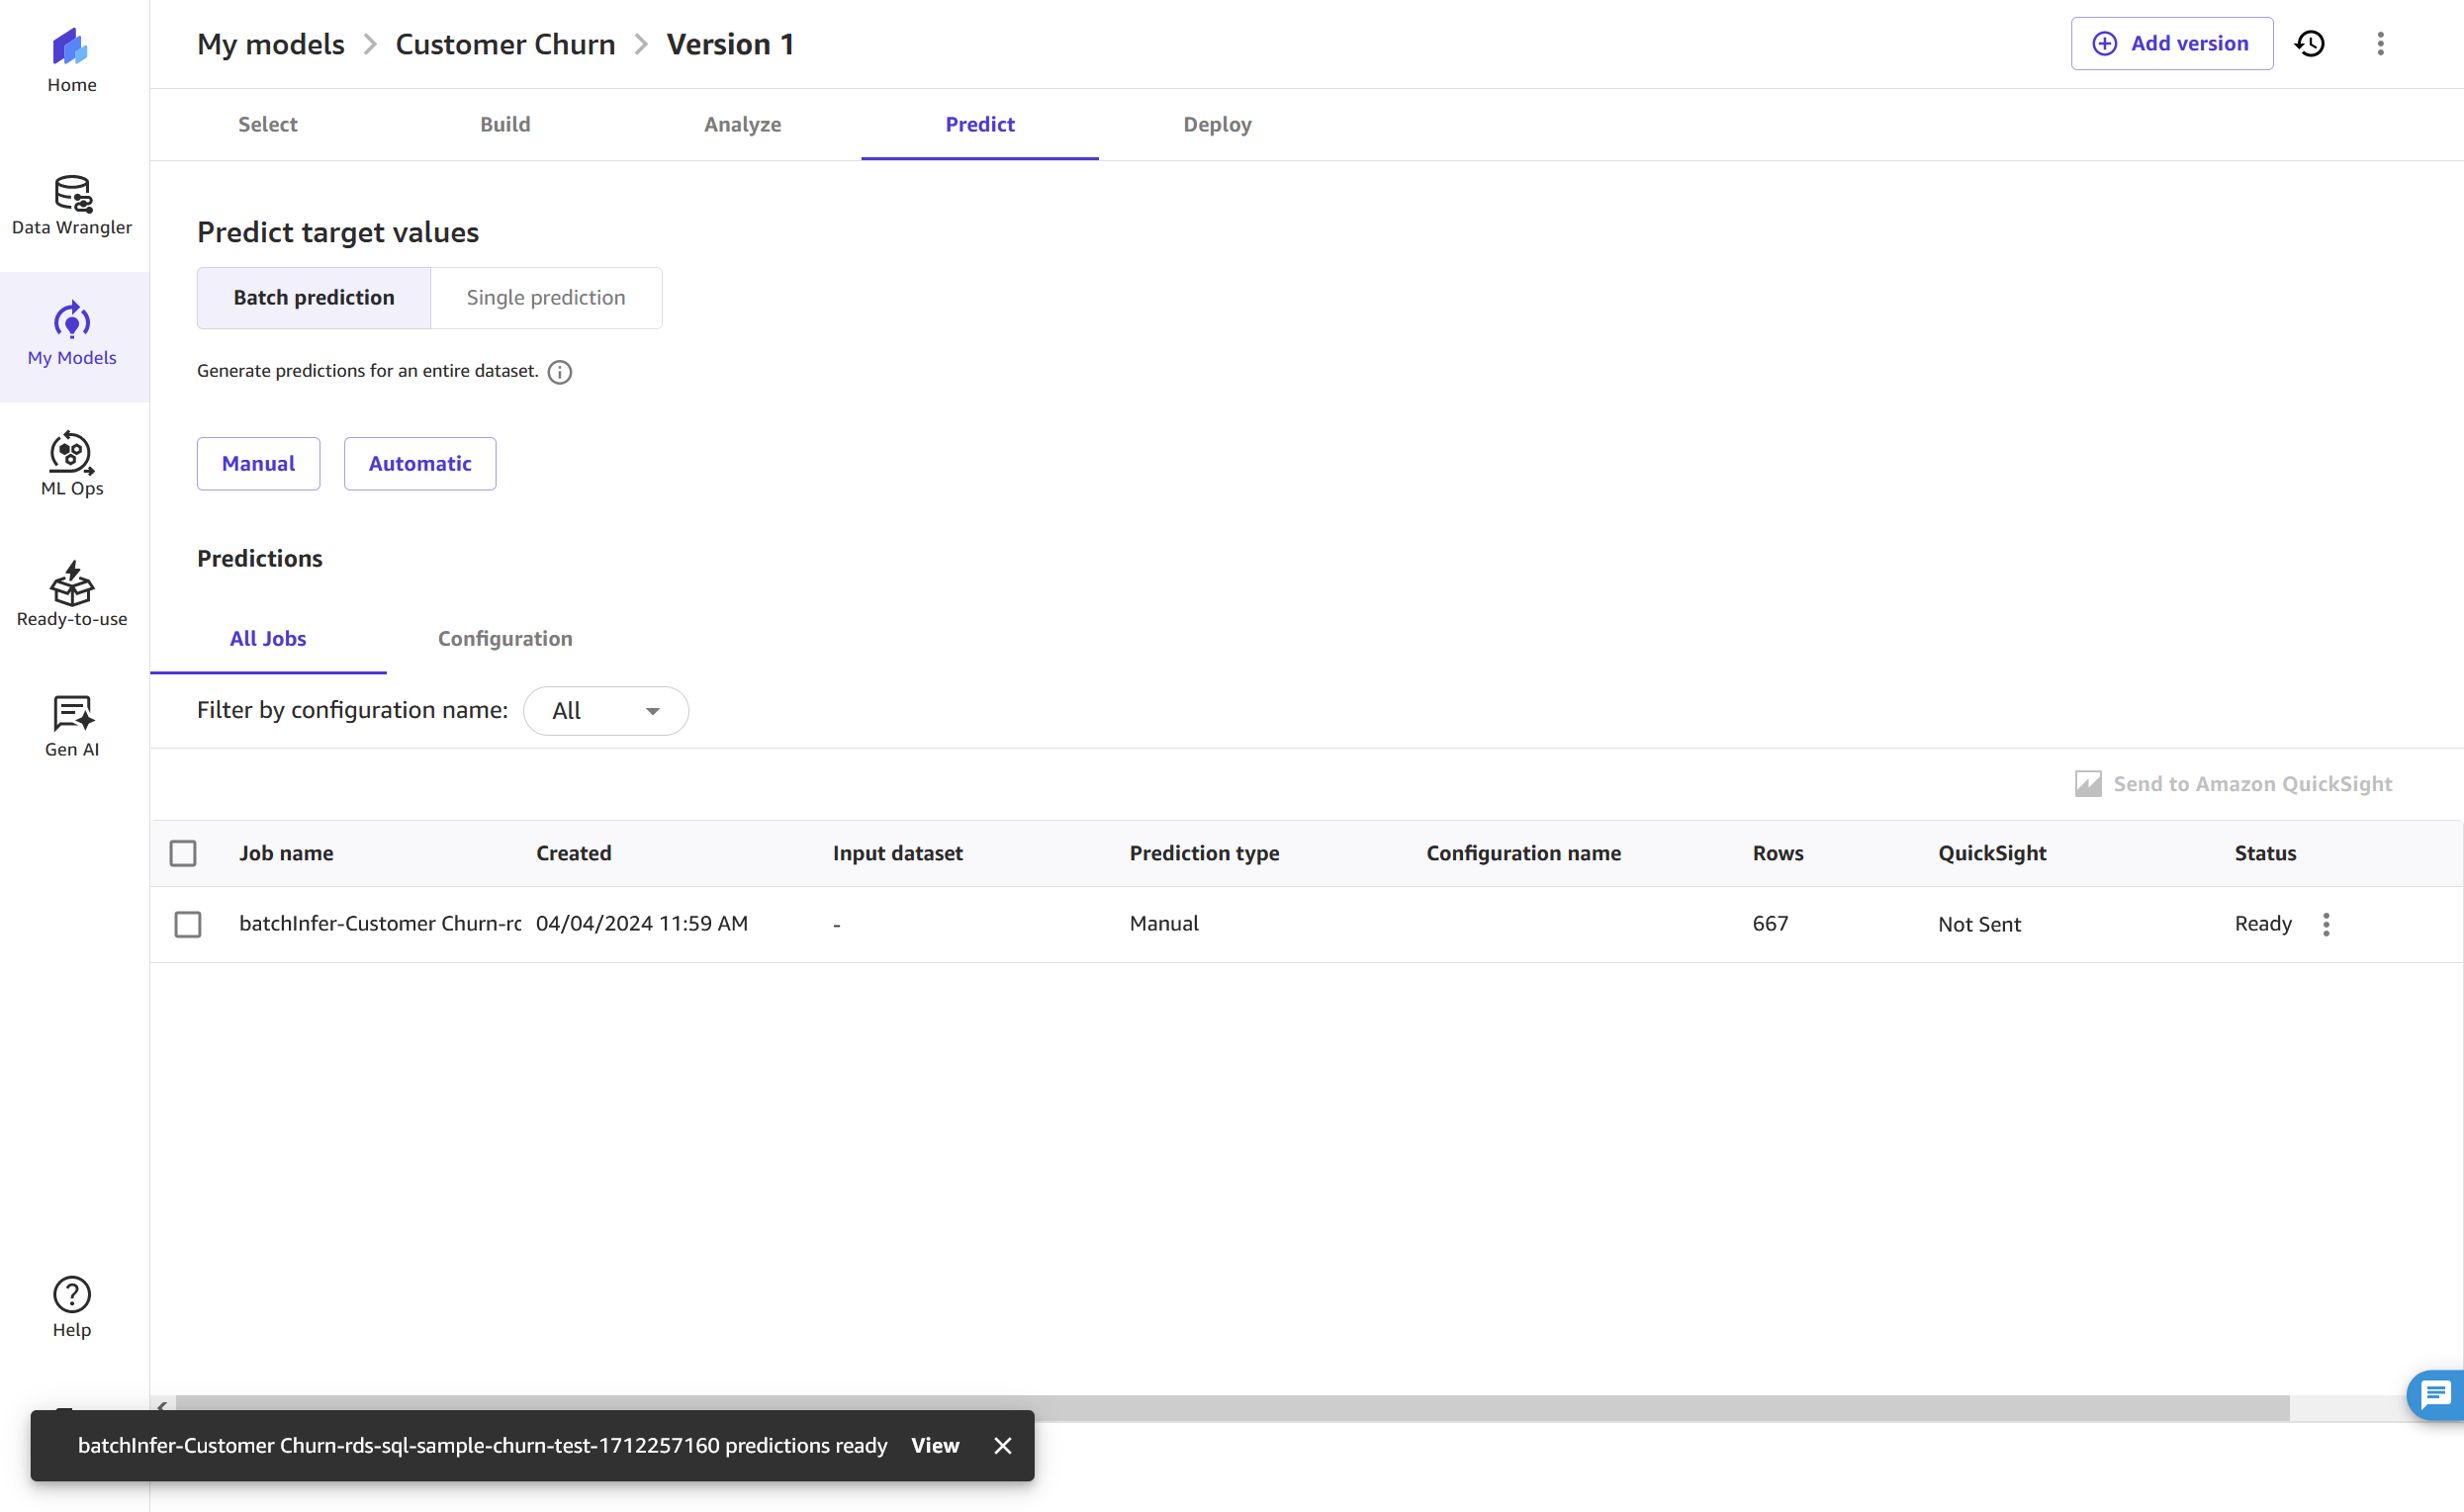Viewport: 2464px width, 1512px height.
Task: Switch to the Deploy tab
Action: [x=1217, y=124]
